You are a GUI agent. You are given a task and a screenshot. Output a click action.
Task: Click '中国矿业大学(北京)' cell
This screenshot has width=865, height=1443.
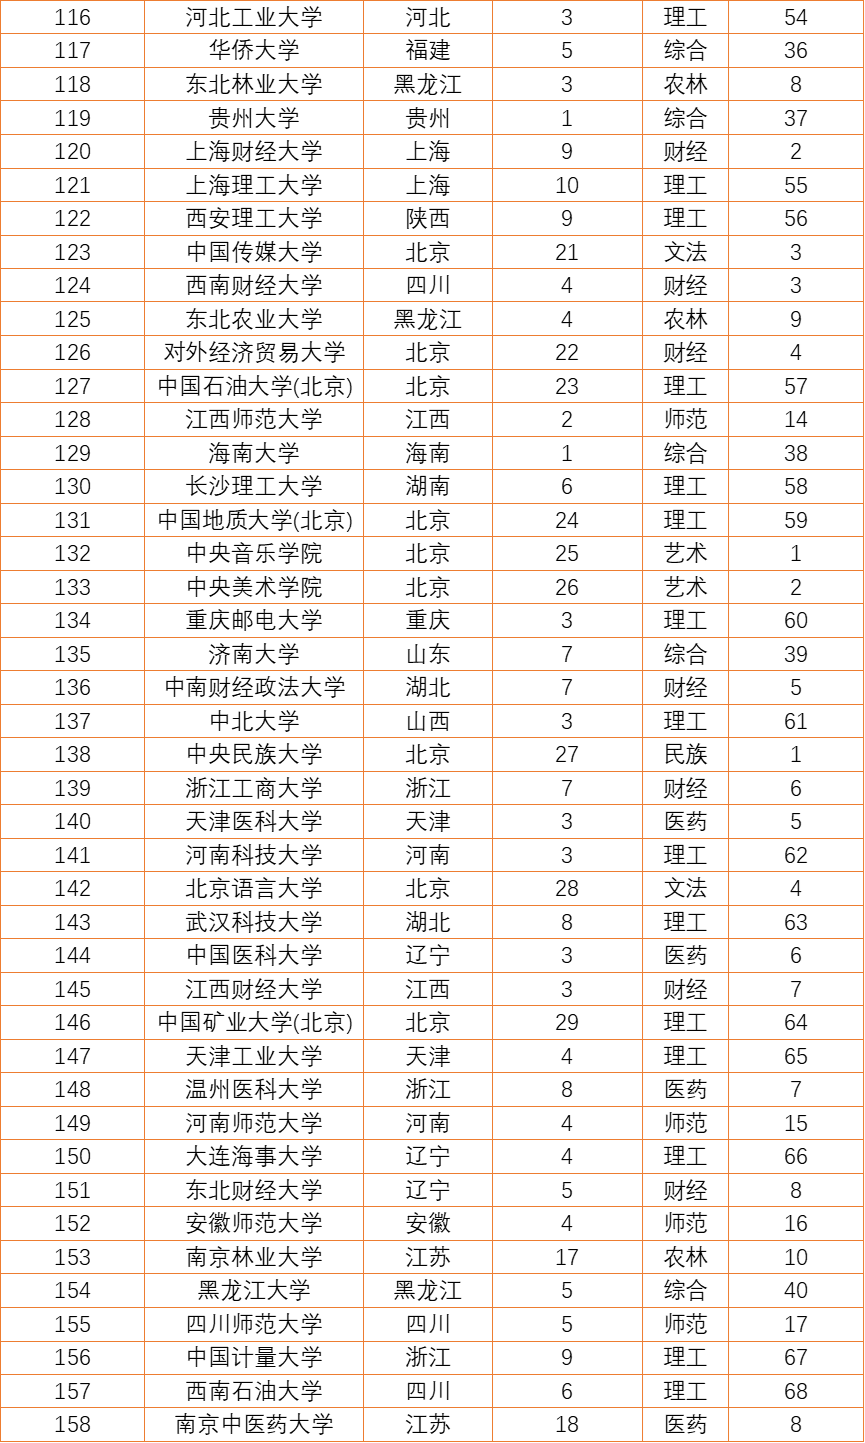coord(254,1022)
